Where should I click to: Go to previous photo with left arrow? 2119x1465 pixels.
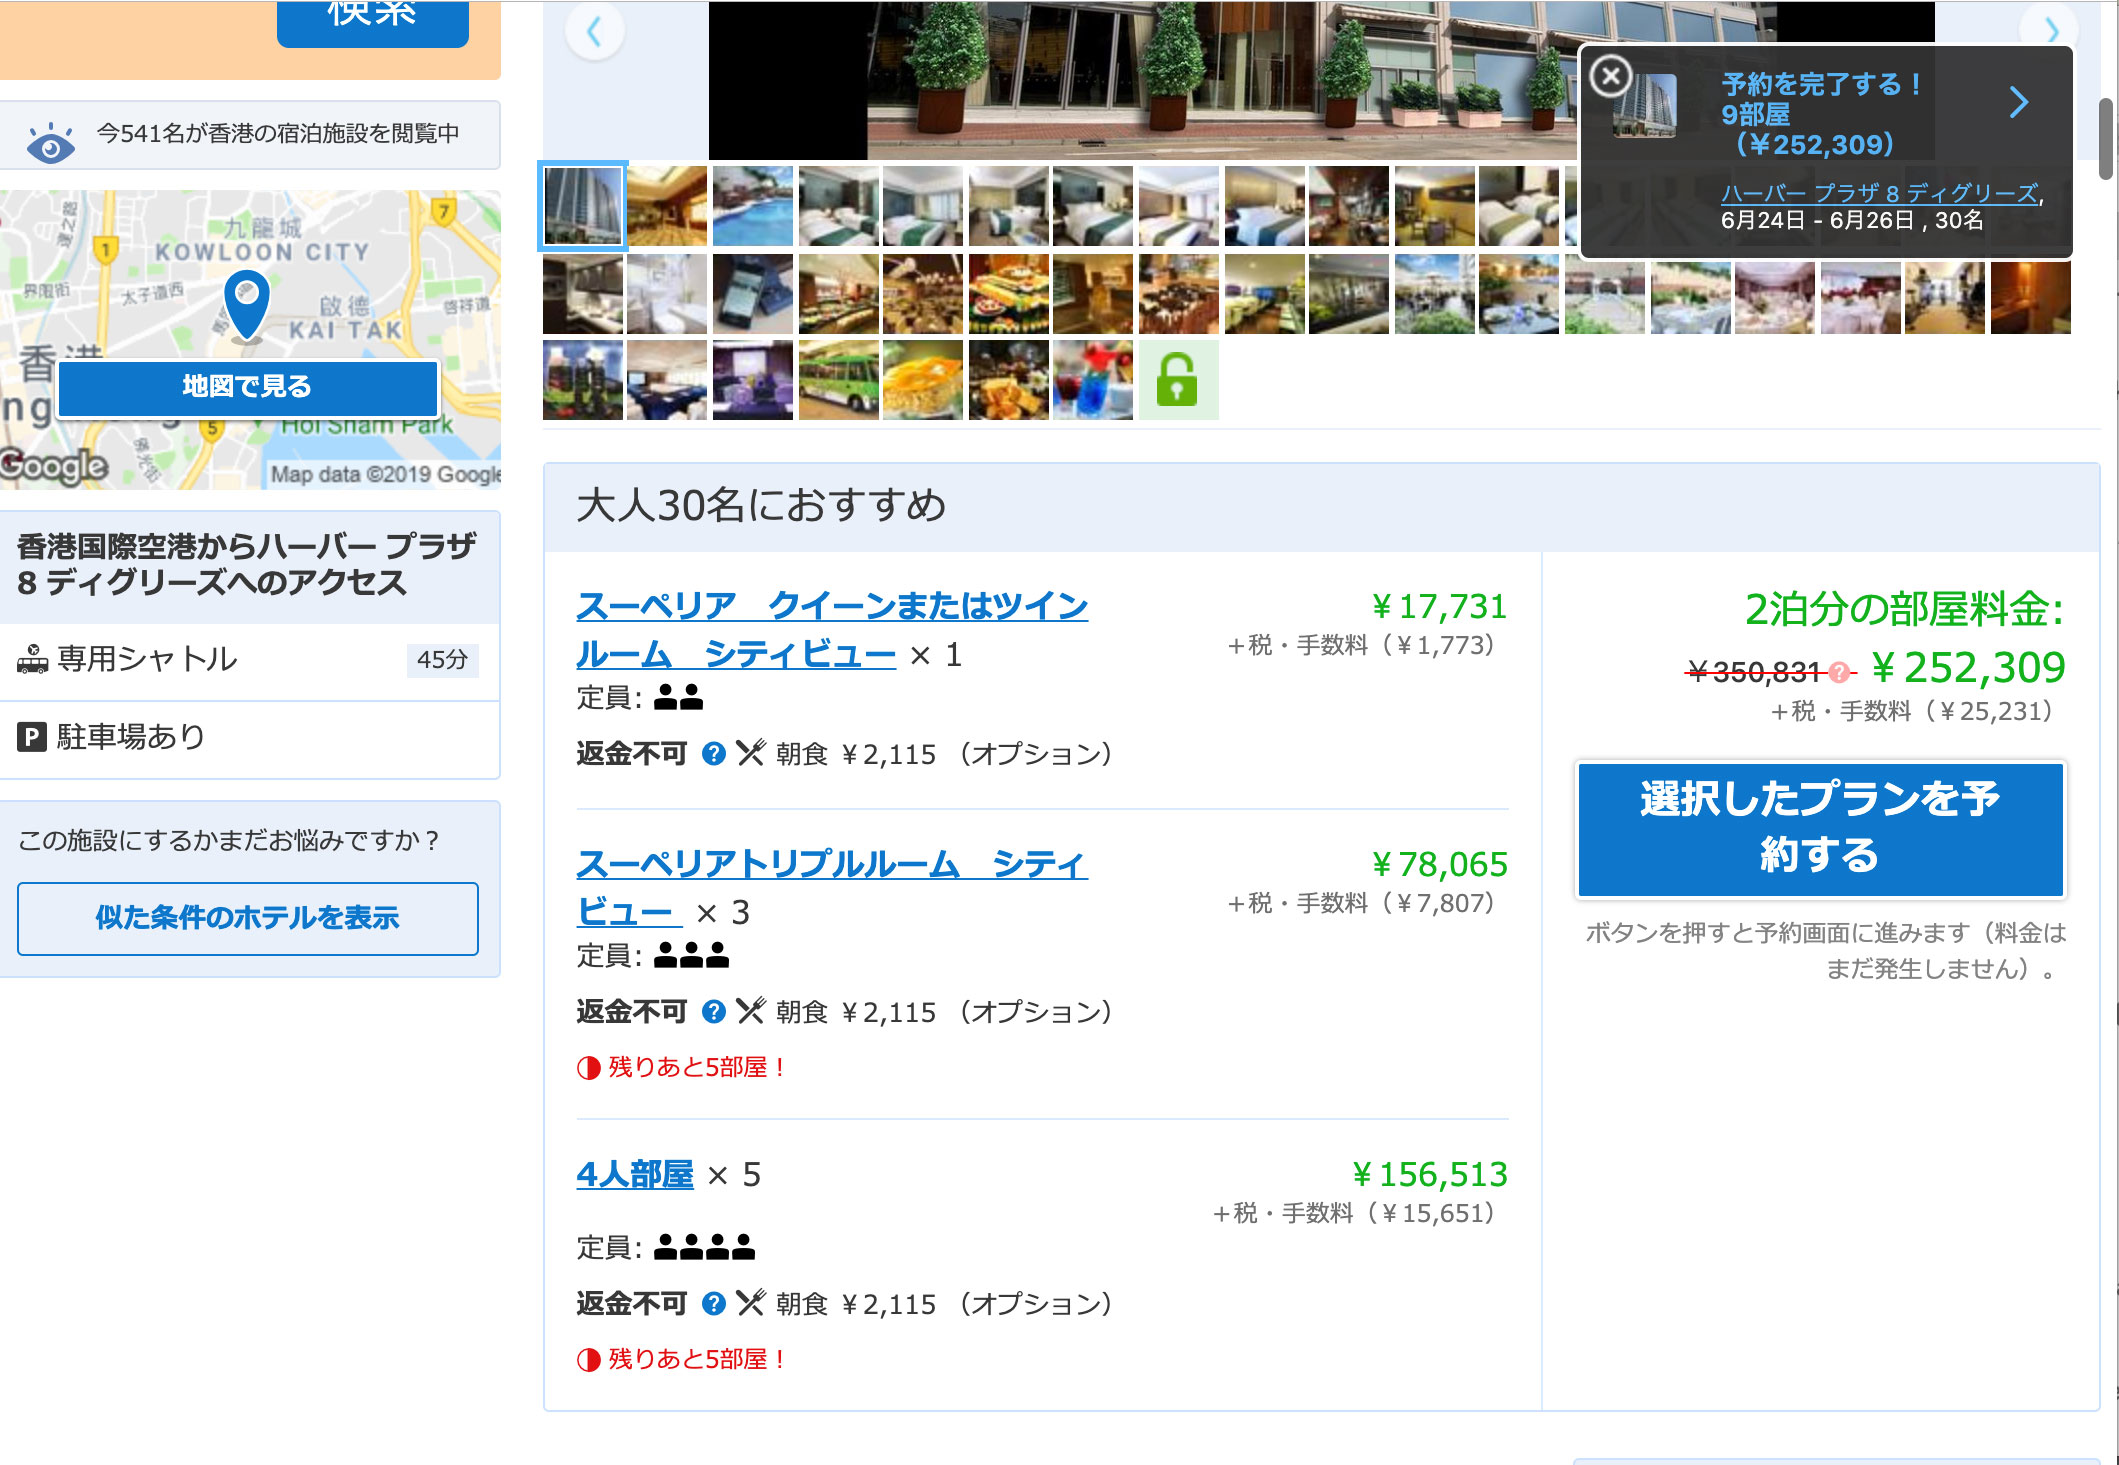[595, 31]
